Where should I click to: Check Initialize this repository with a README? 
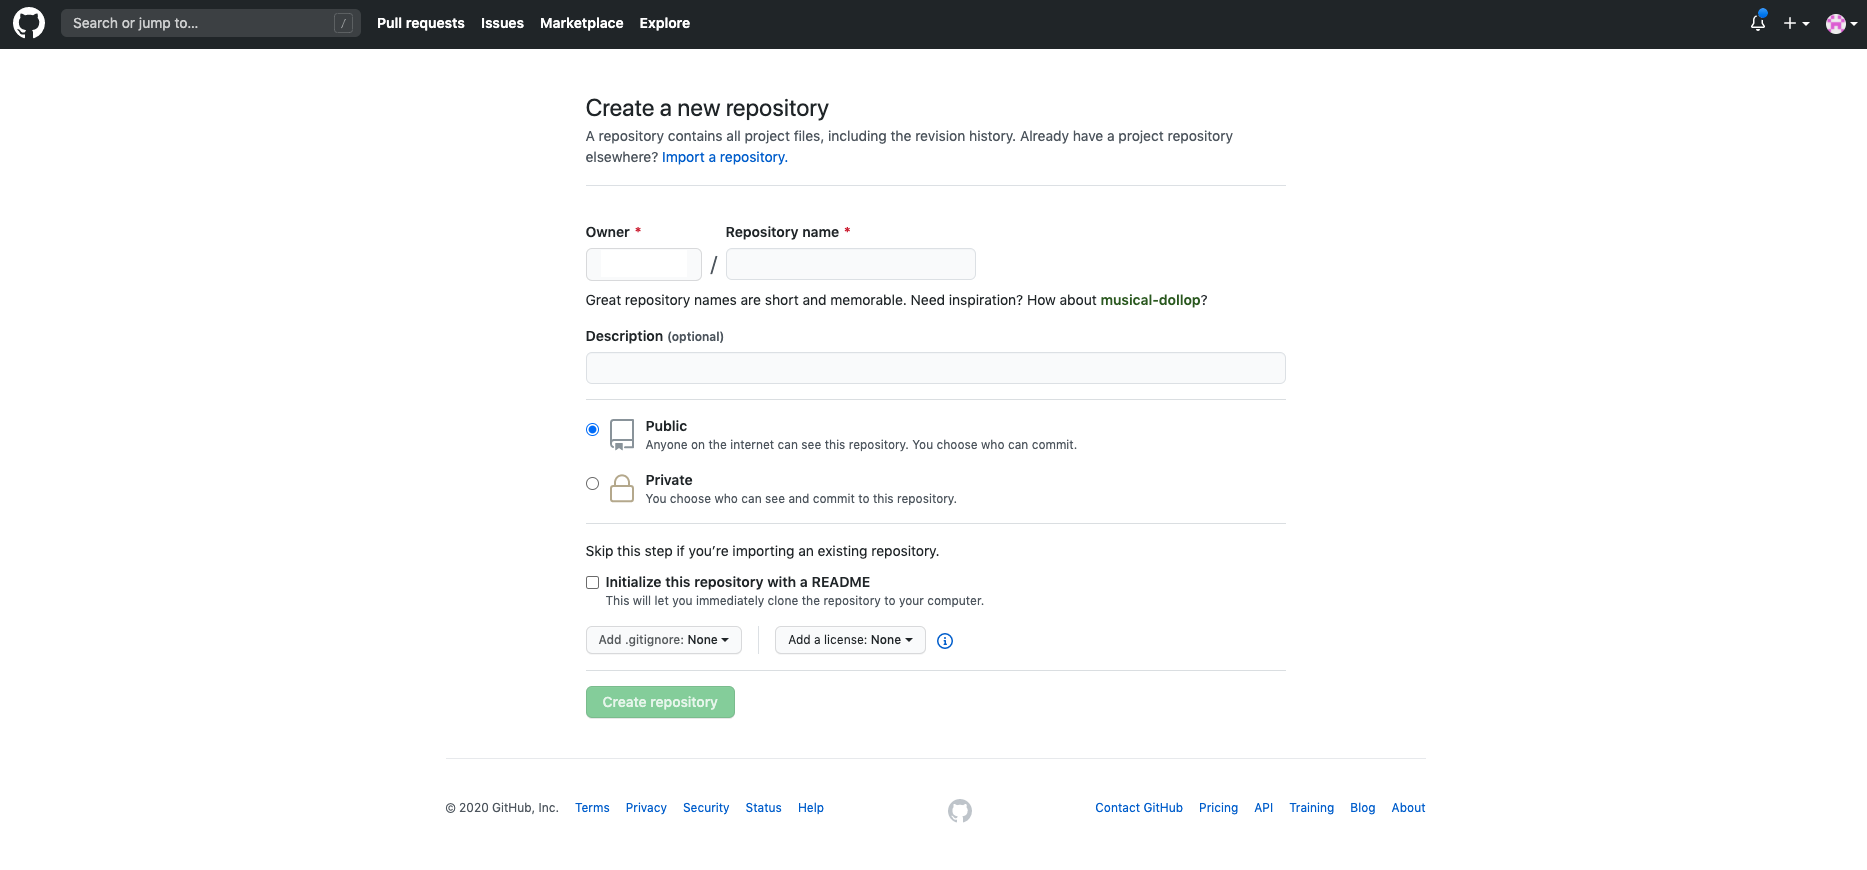pos(592,582)
